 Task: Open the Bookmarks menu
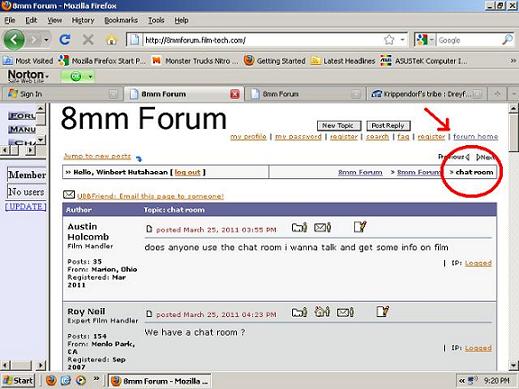point(121,20)
